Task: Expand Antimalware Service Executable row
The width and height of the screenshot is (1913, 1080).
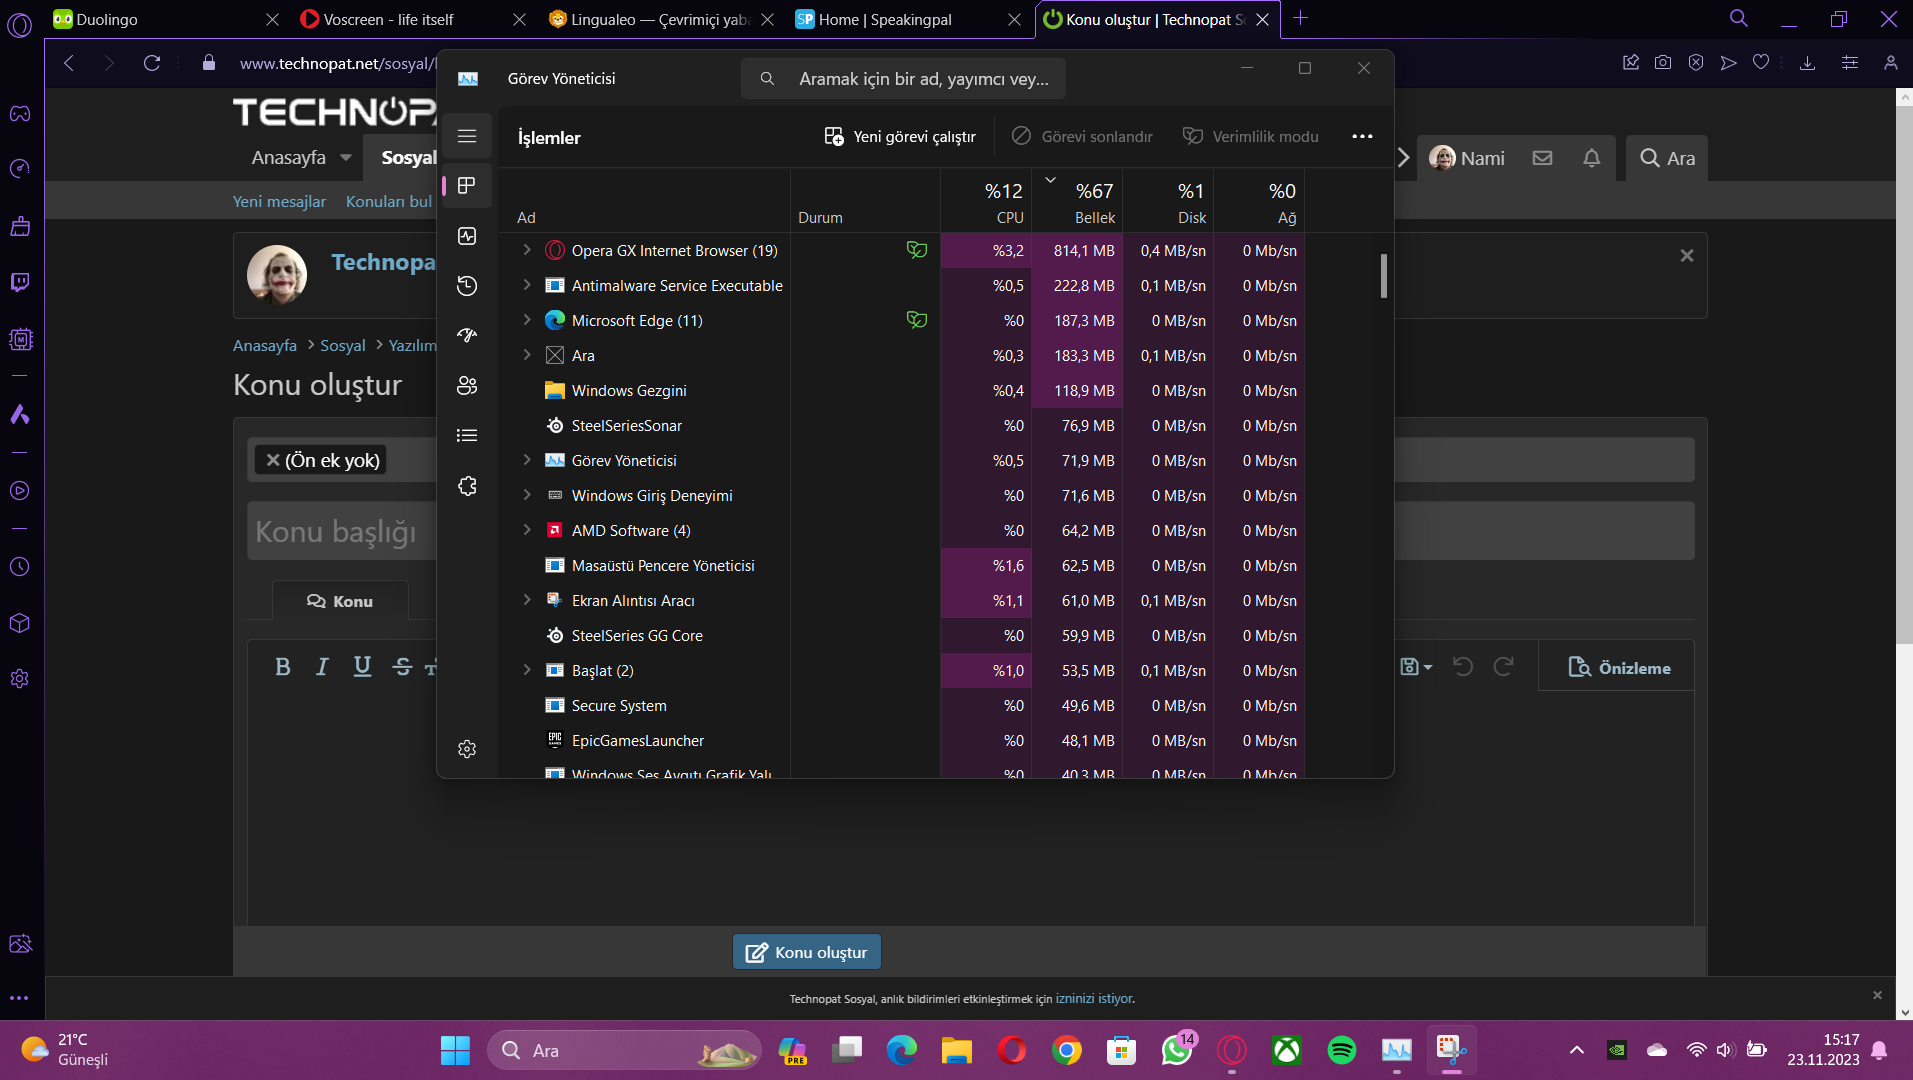Action: [527, 285]
